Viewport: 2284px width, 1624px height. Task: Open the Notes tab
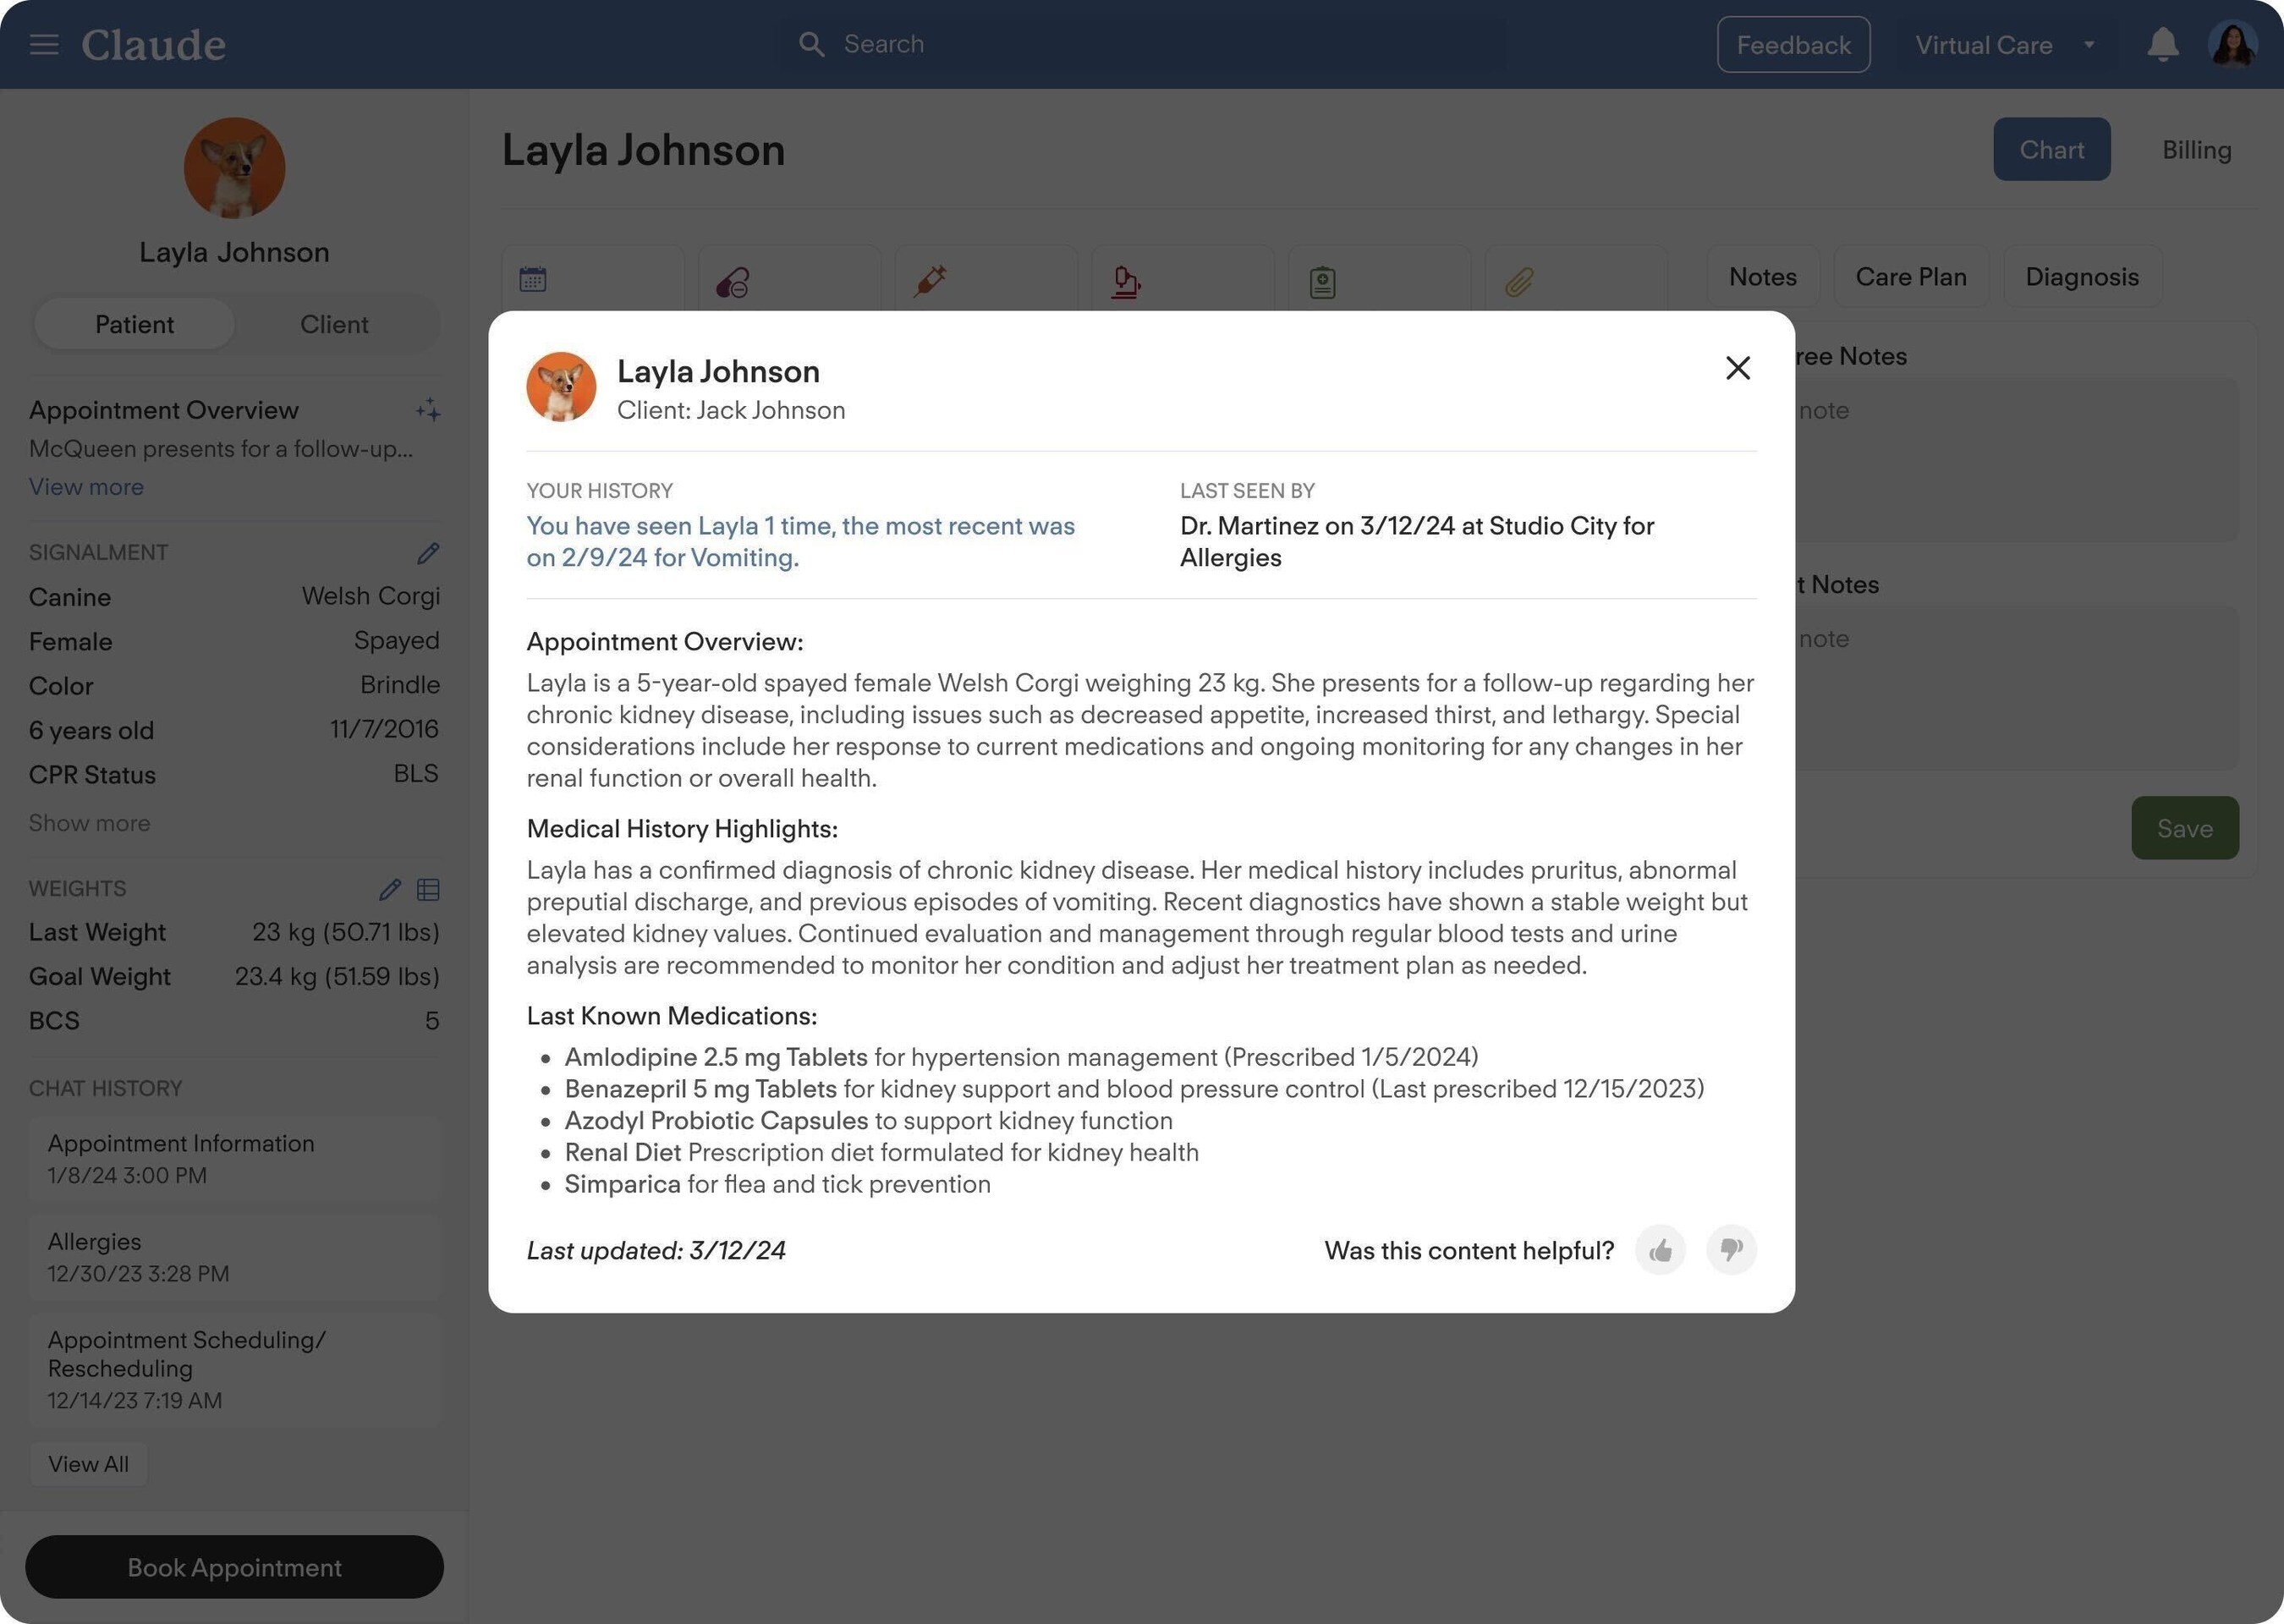tap(1762, 277)
